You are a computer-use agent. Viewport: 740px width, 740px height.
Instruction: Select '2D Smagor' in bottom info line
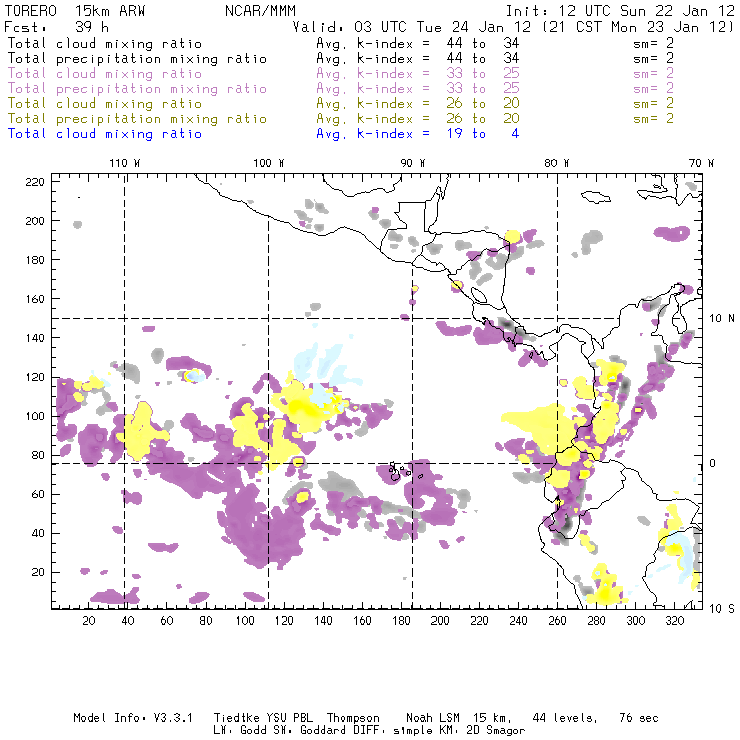pyautogui.click(x=496, y=731)
